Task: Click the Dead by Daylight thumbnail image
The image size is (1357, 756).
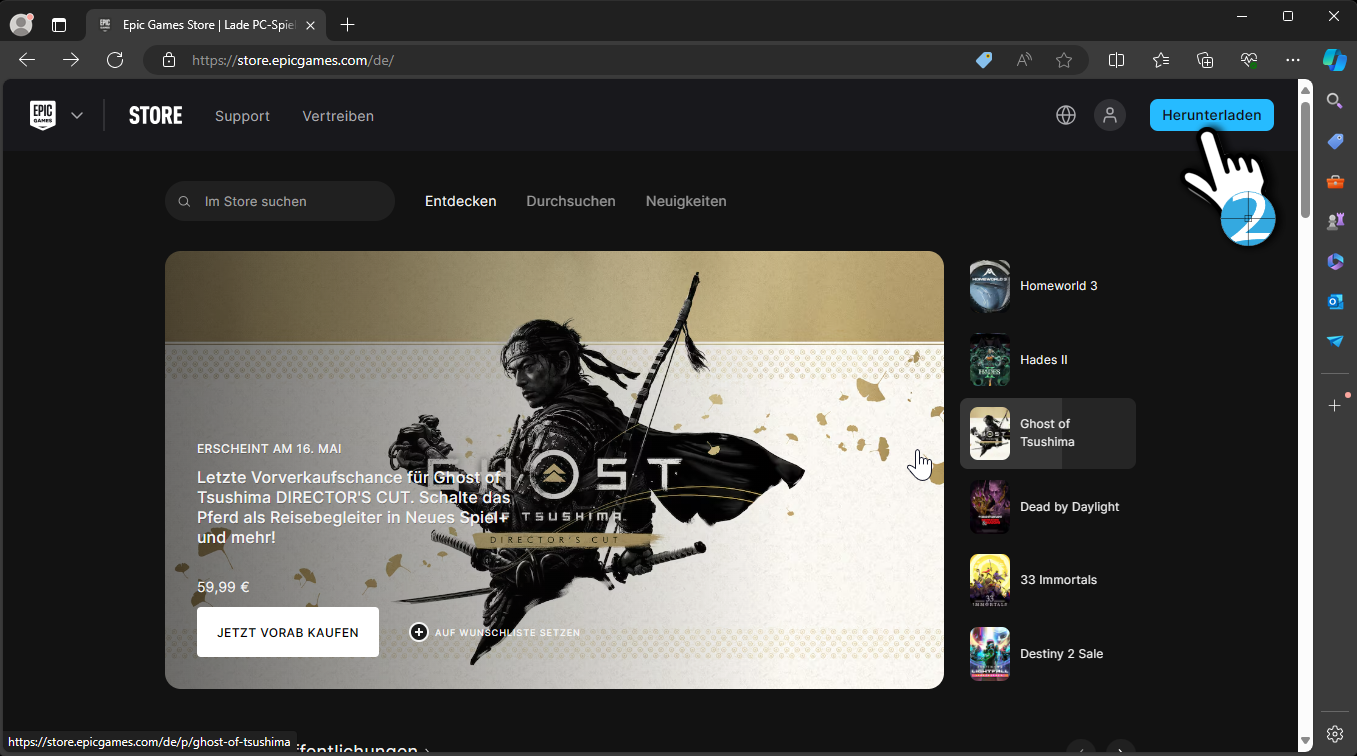Action: click(x=990, y=507)
